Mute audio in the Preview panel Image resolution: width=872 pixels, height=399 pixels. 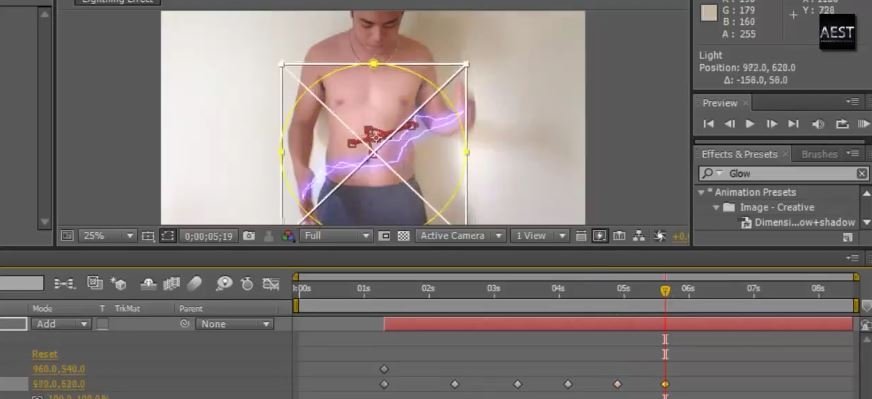818,124
